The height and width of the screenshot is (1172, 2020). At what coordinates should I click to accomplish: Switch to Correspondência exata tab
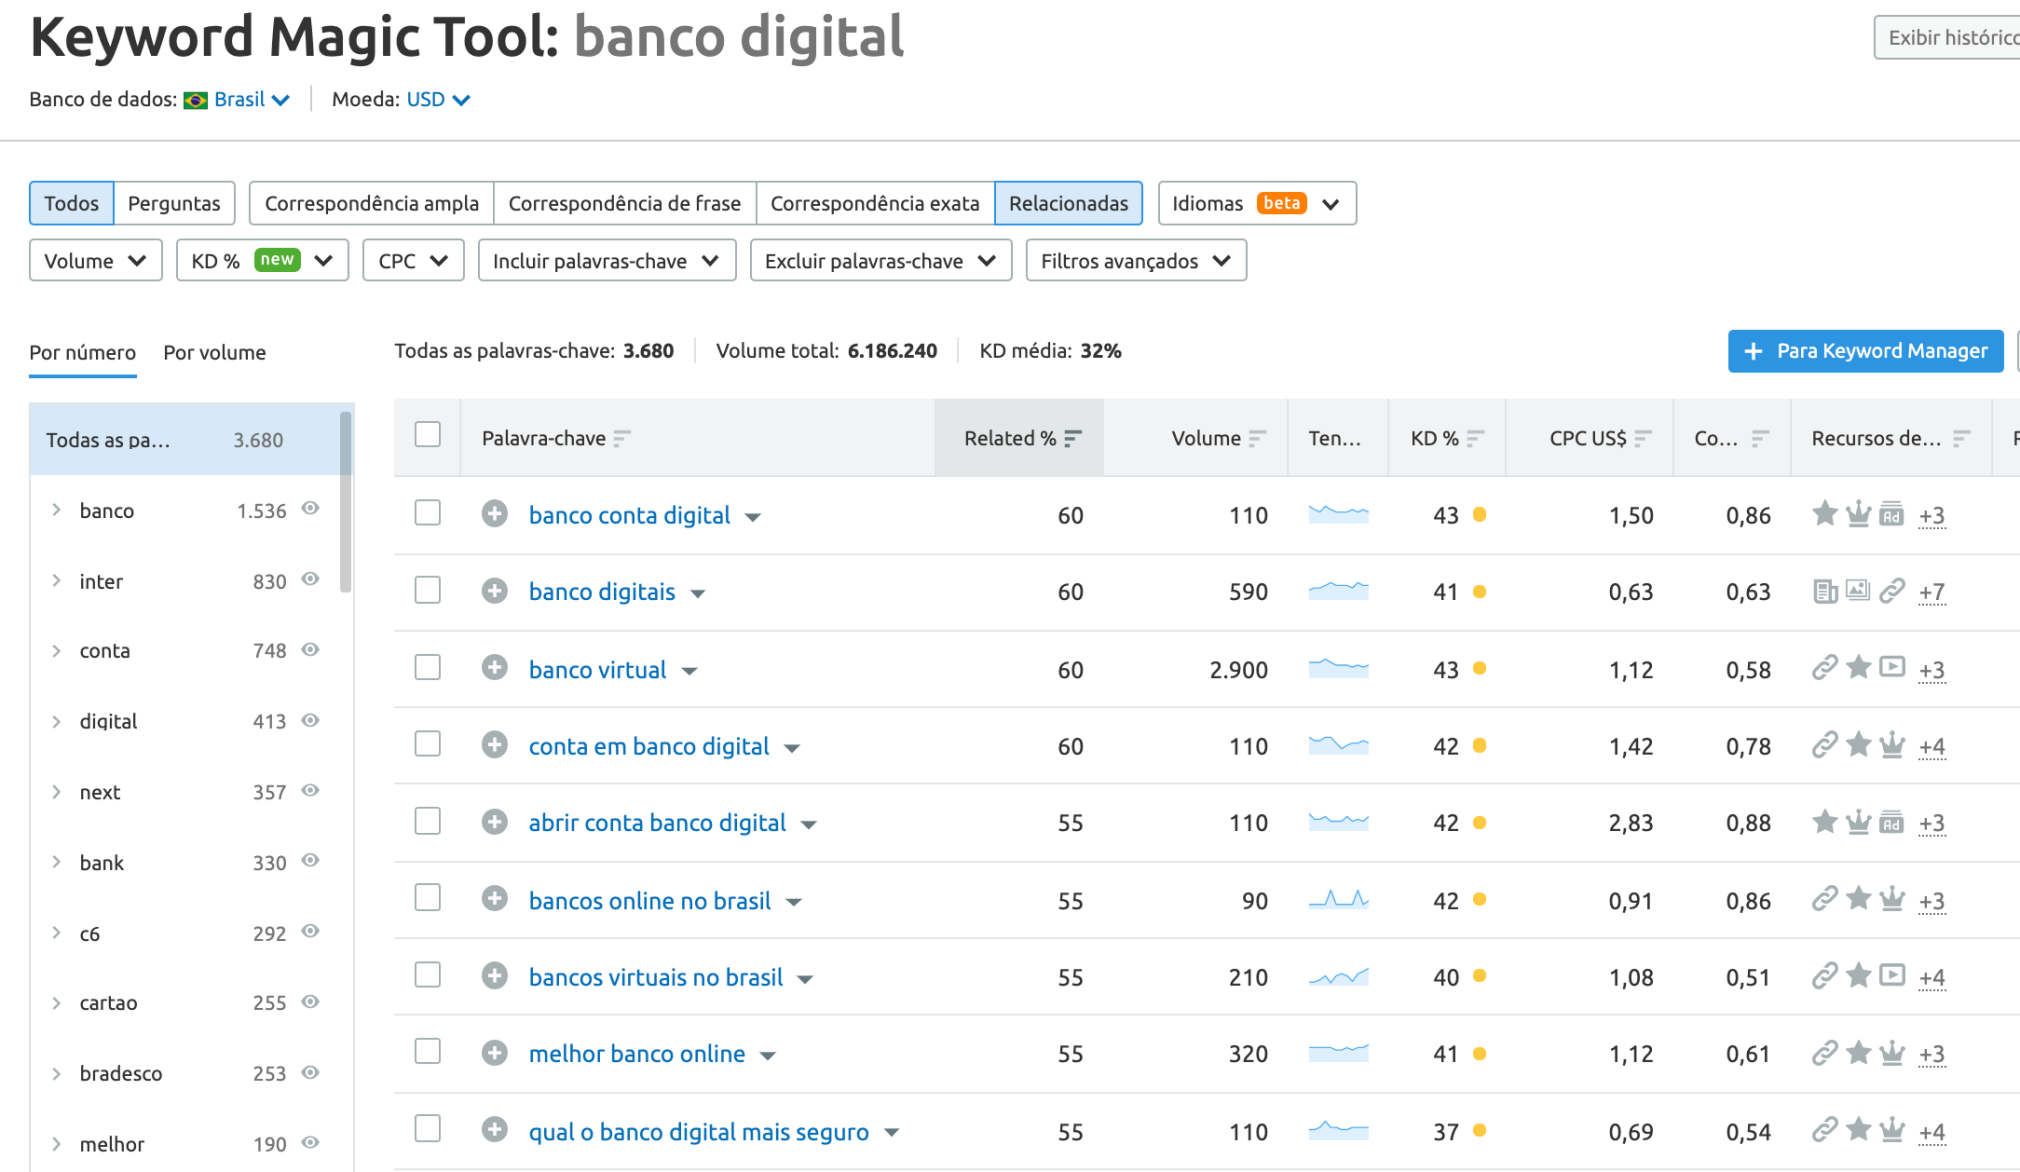[875, 203]
